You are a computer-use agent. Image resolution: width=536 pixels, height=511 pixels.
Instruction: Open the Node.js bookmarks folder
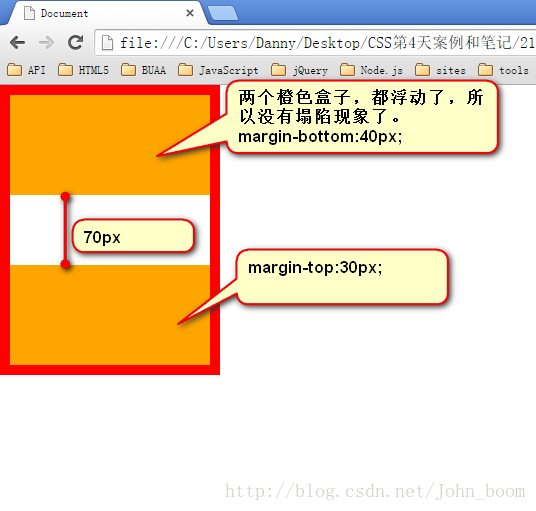click(x=372, y=70)
